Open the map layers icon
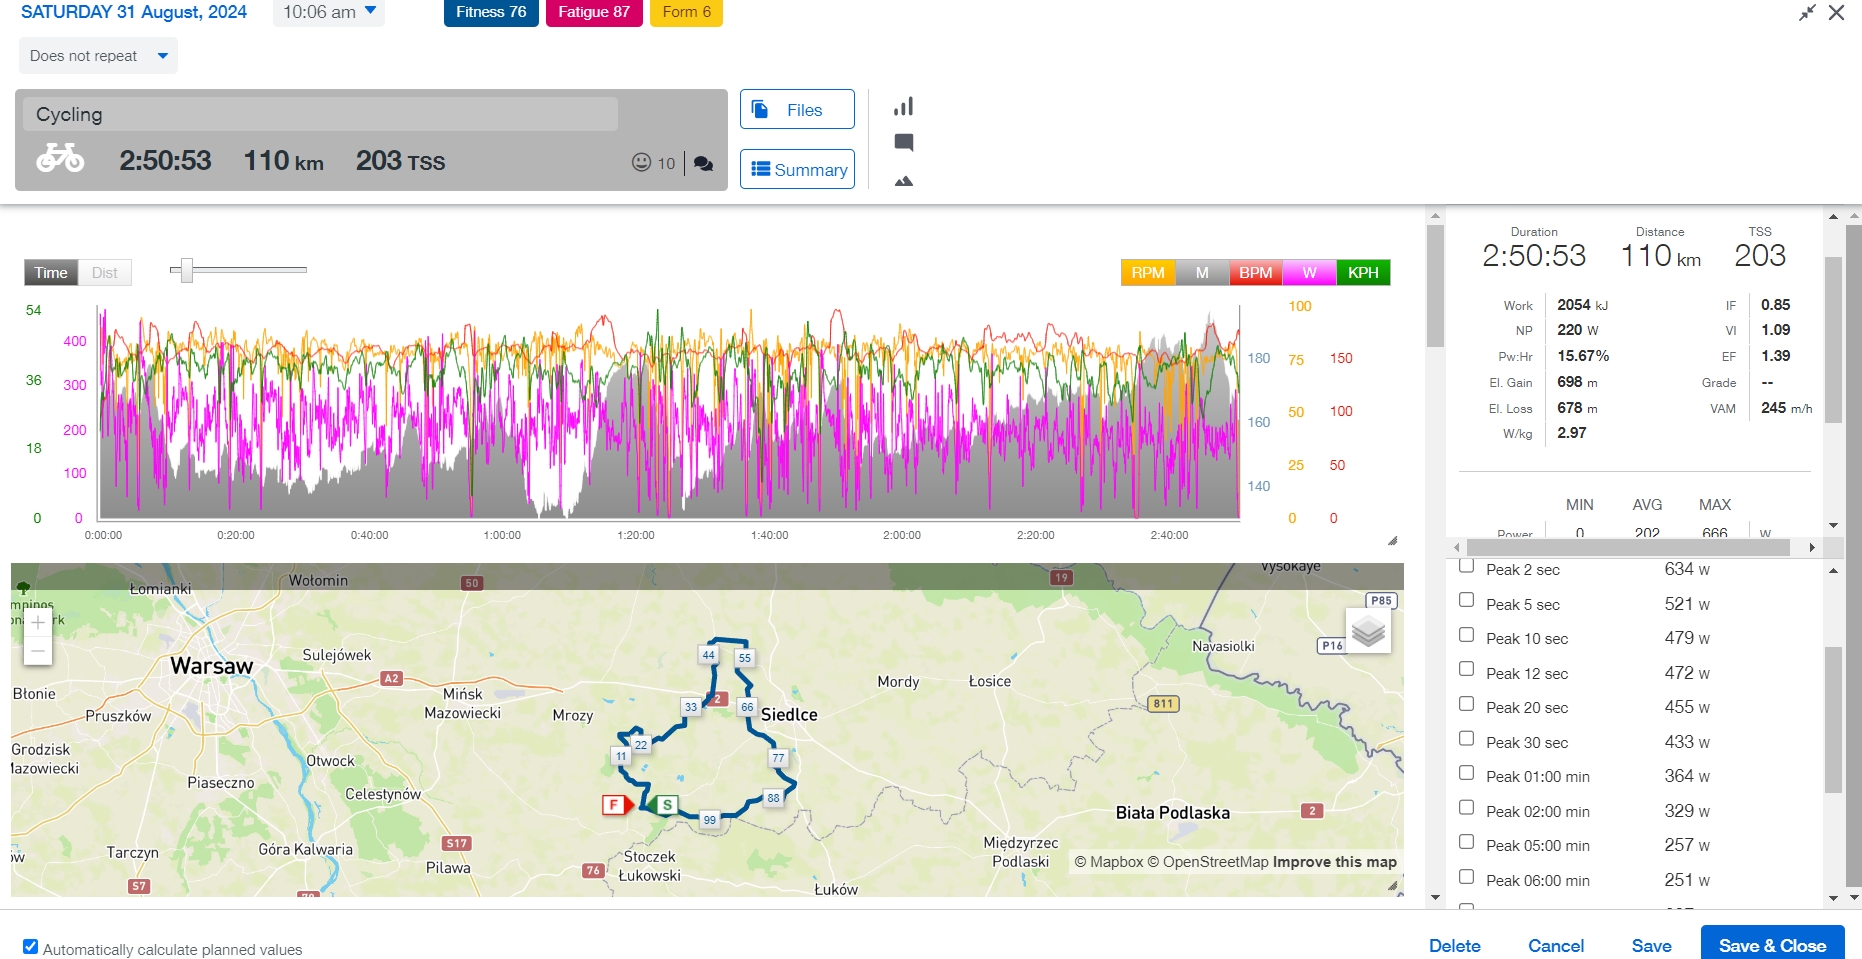1862x959 pixels. point(1368,631)
